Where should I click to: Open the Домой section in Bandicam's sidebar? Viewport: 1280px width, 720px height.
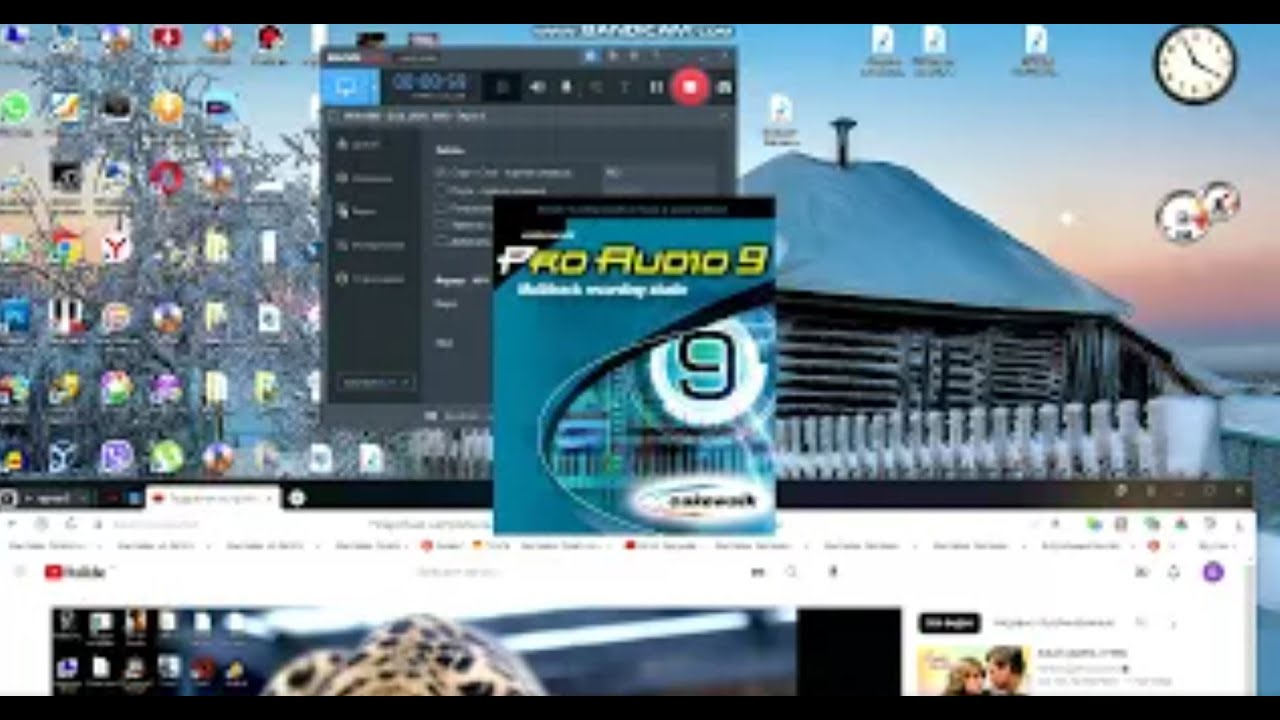358,144
